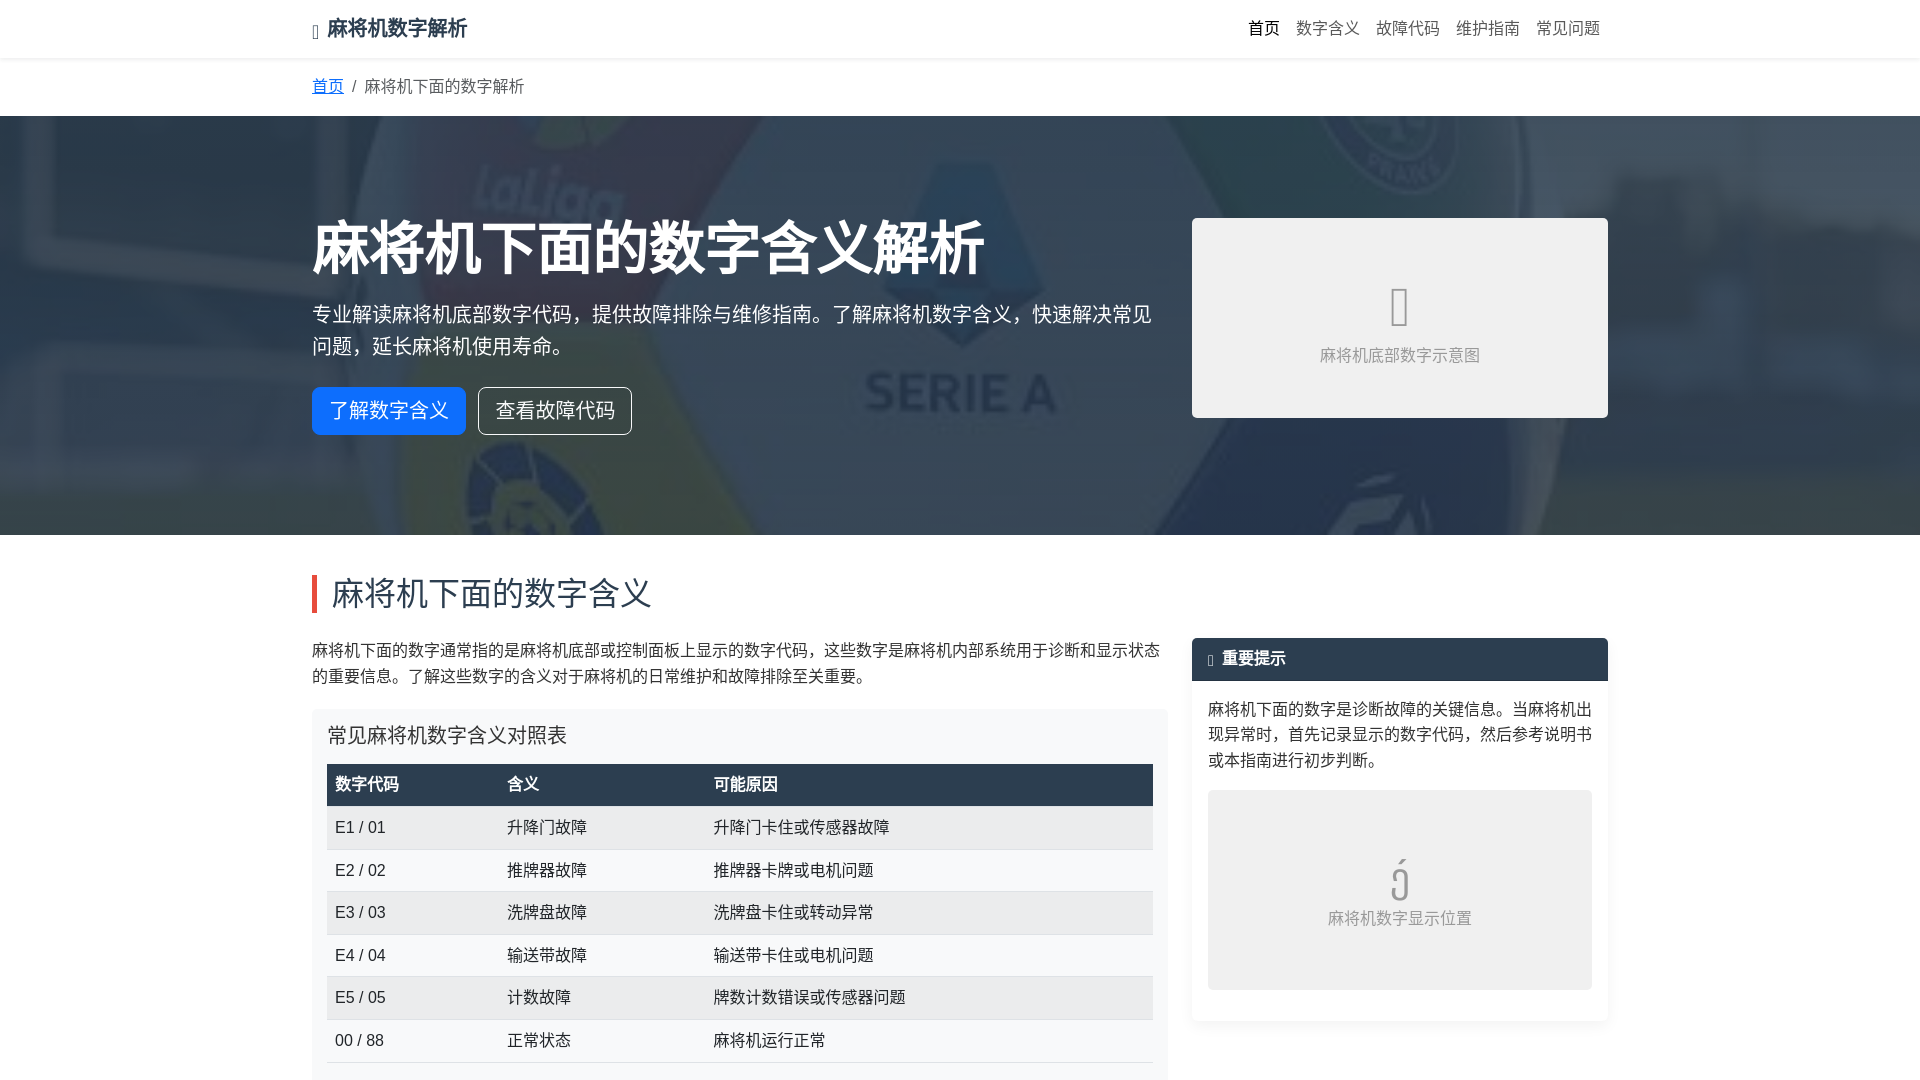Click breadcrumb text 麻将机下面的数字解析
The image size is (1920, 1080).
click(444, 87)
